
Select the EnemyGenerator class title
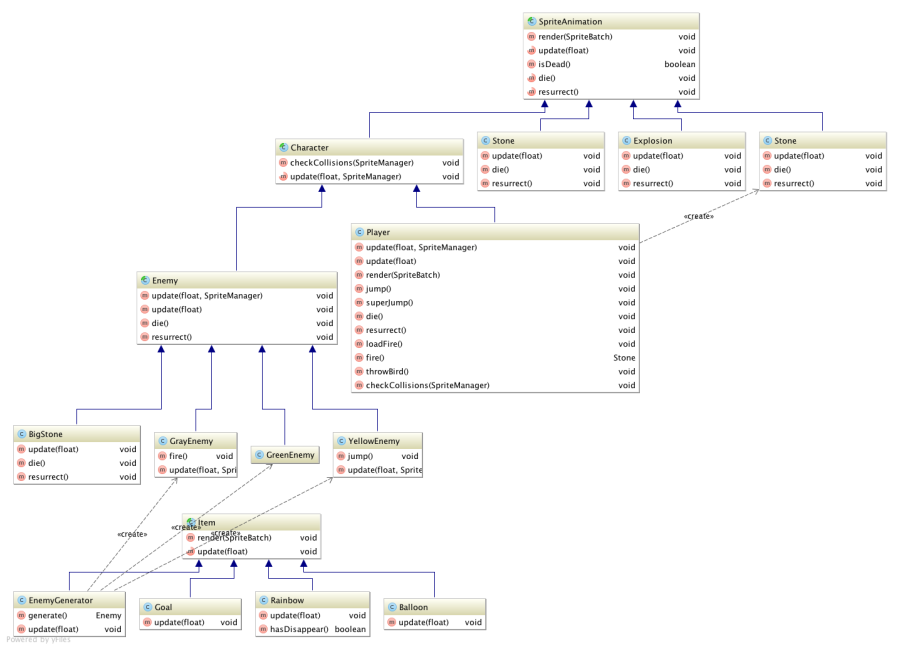60,600
